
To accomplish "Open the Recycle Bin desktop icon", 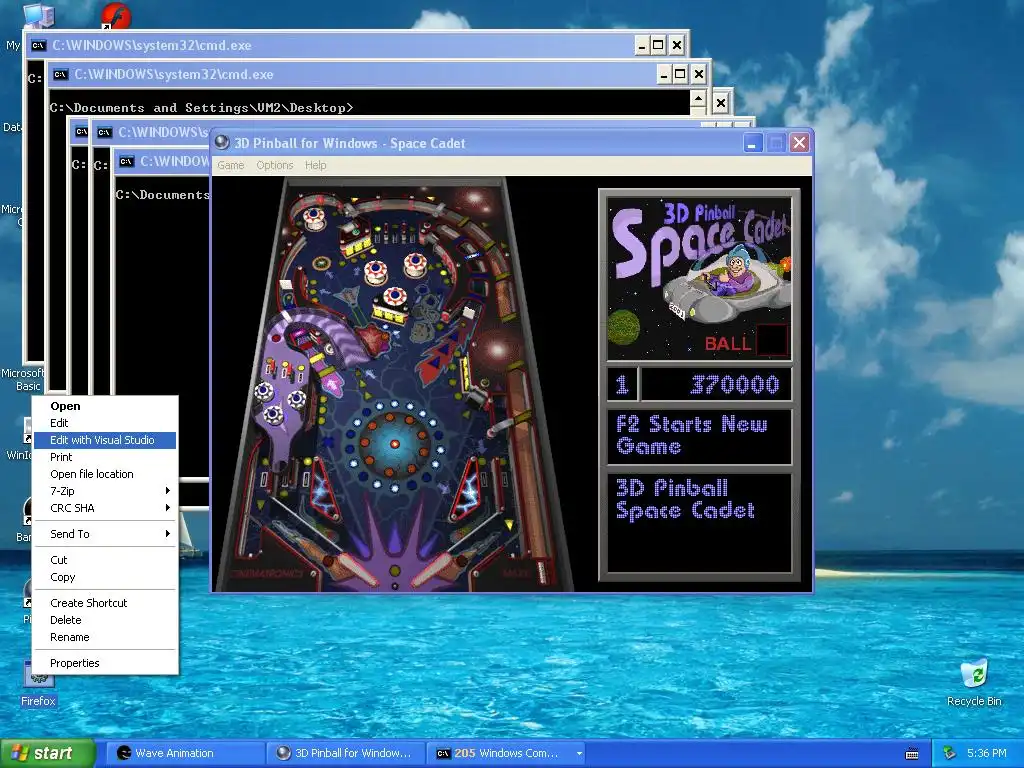I will coord(974,682).
